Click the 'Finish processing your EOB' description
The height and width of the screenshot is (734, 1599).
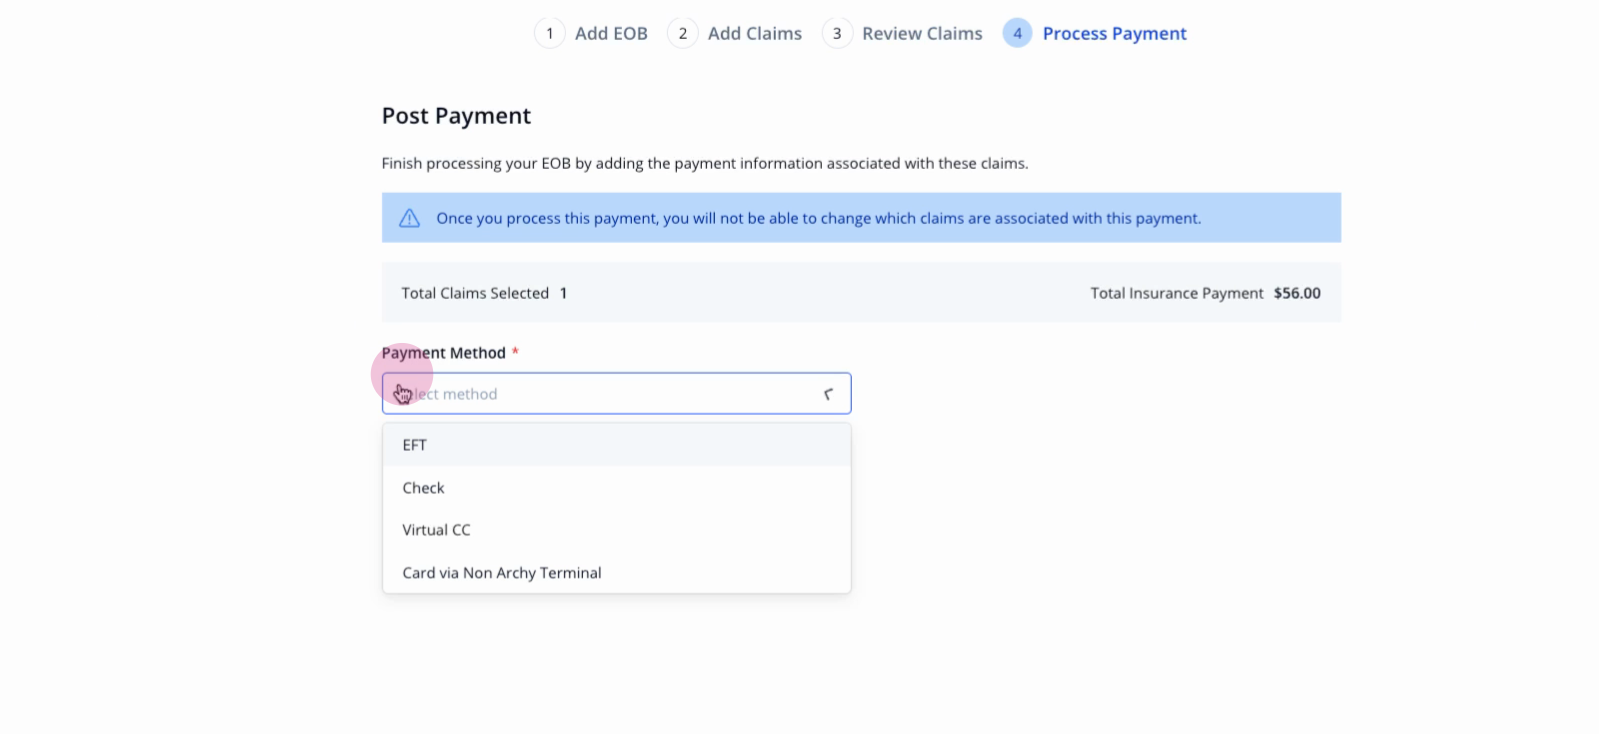click(x=705, y=163)
